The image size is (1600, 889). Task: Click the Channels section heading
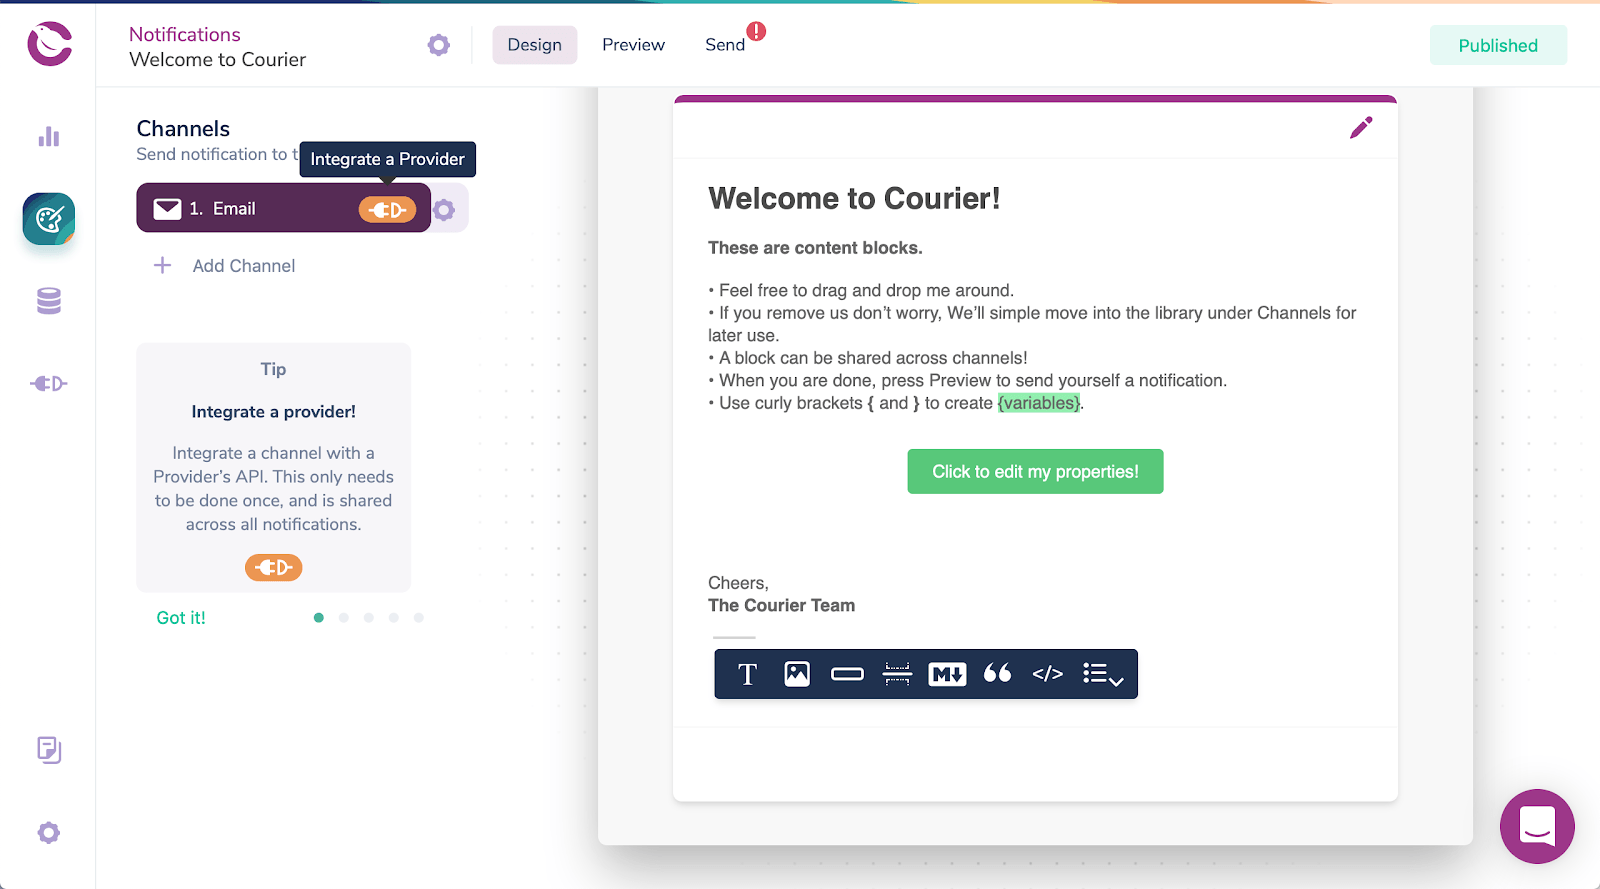click(x=183, y=129)
